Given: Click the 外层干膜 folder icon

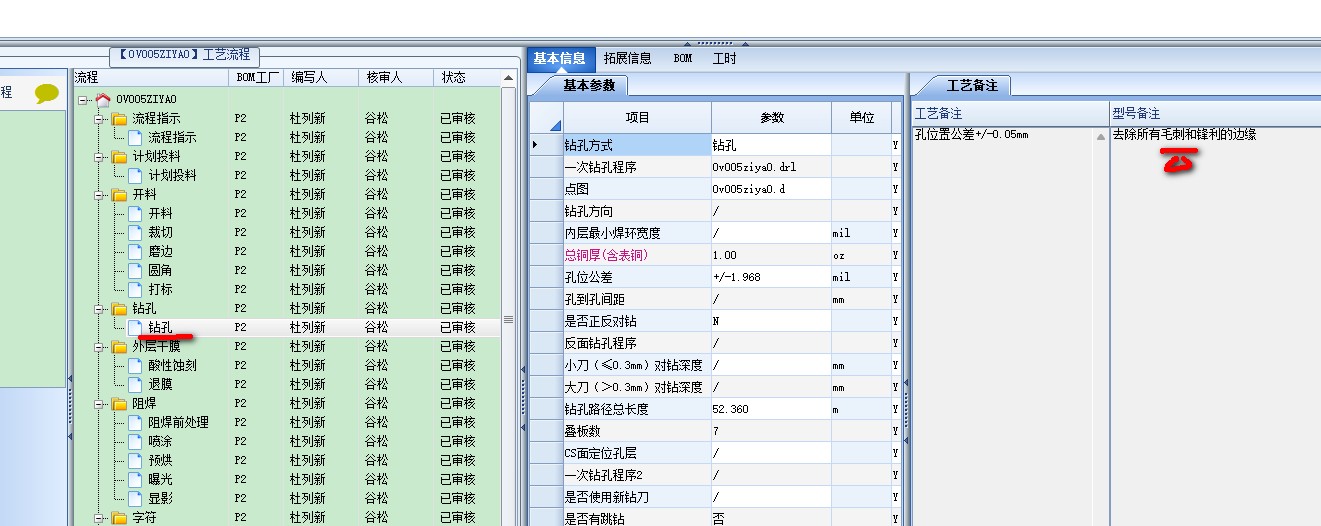Looking at the screenshot, I should pos(120,347).
